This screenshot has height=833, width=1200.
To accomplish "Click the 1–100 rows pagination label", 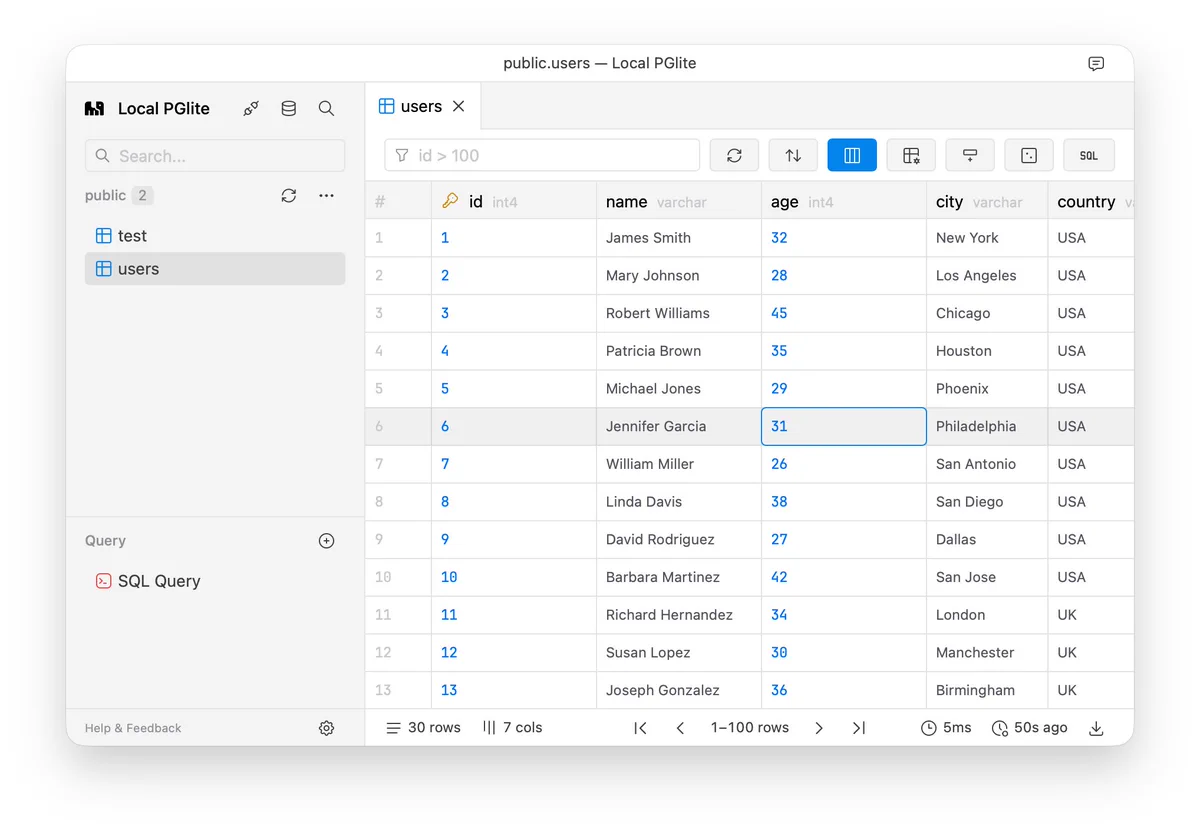I will point(750,728).
